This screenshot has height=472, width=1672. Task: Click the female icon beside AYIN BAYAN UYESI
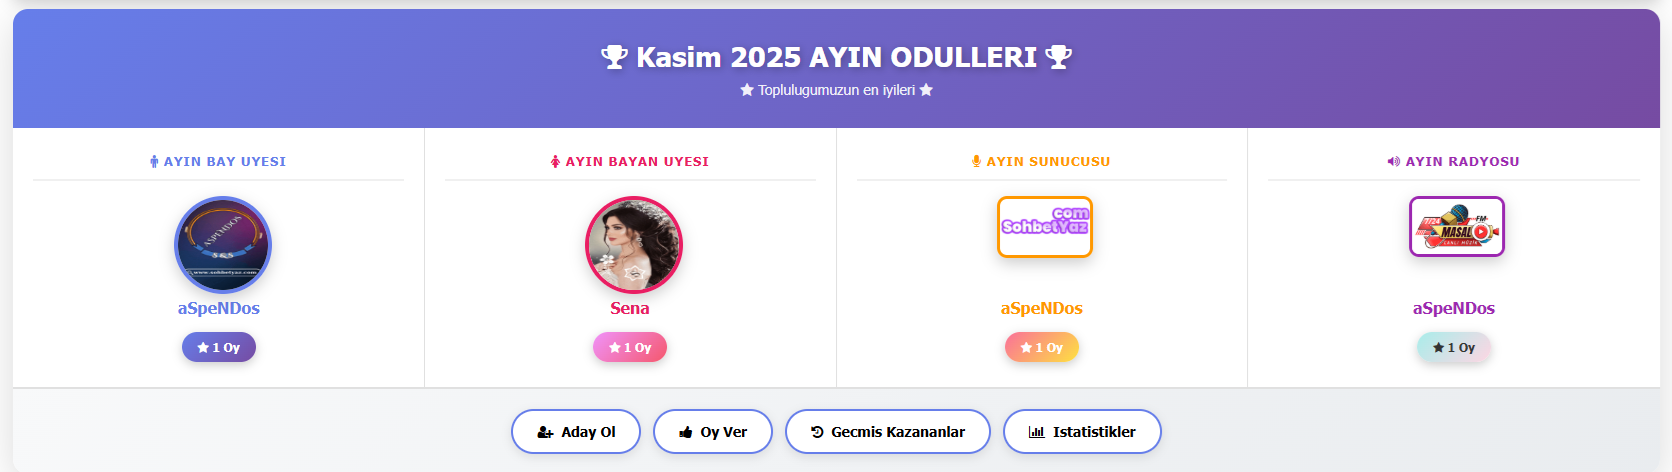pyautogui.click(x=555, y=161)
